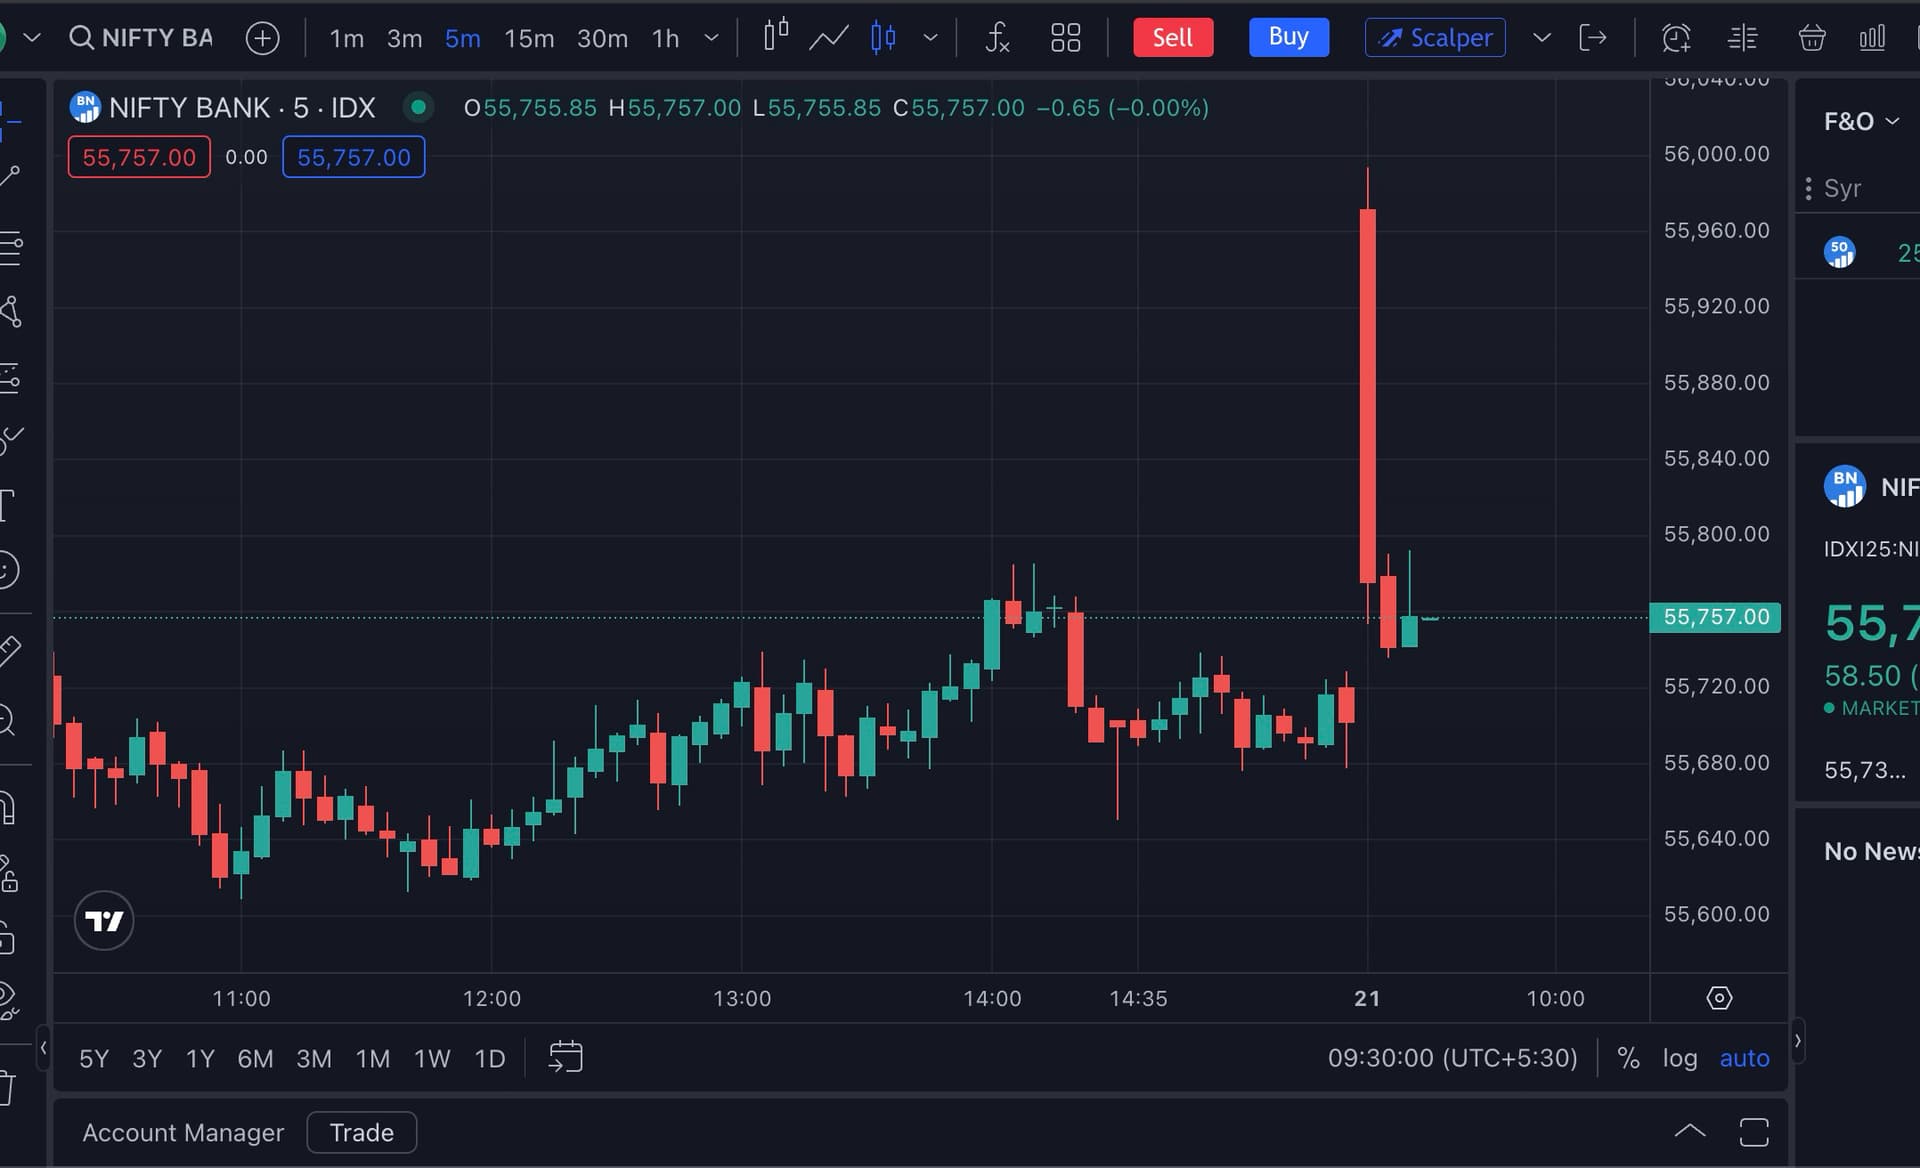Open the alert clock icon
This screenshot has width=1920, height=1168.
pyautogui.click(x=1676, y=38)
